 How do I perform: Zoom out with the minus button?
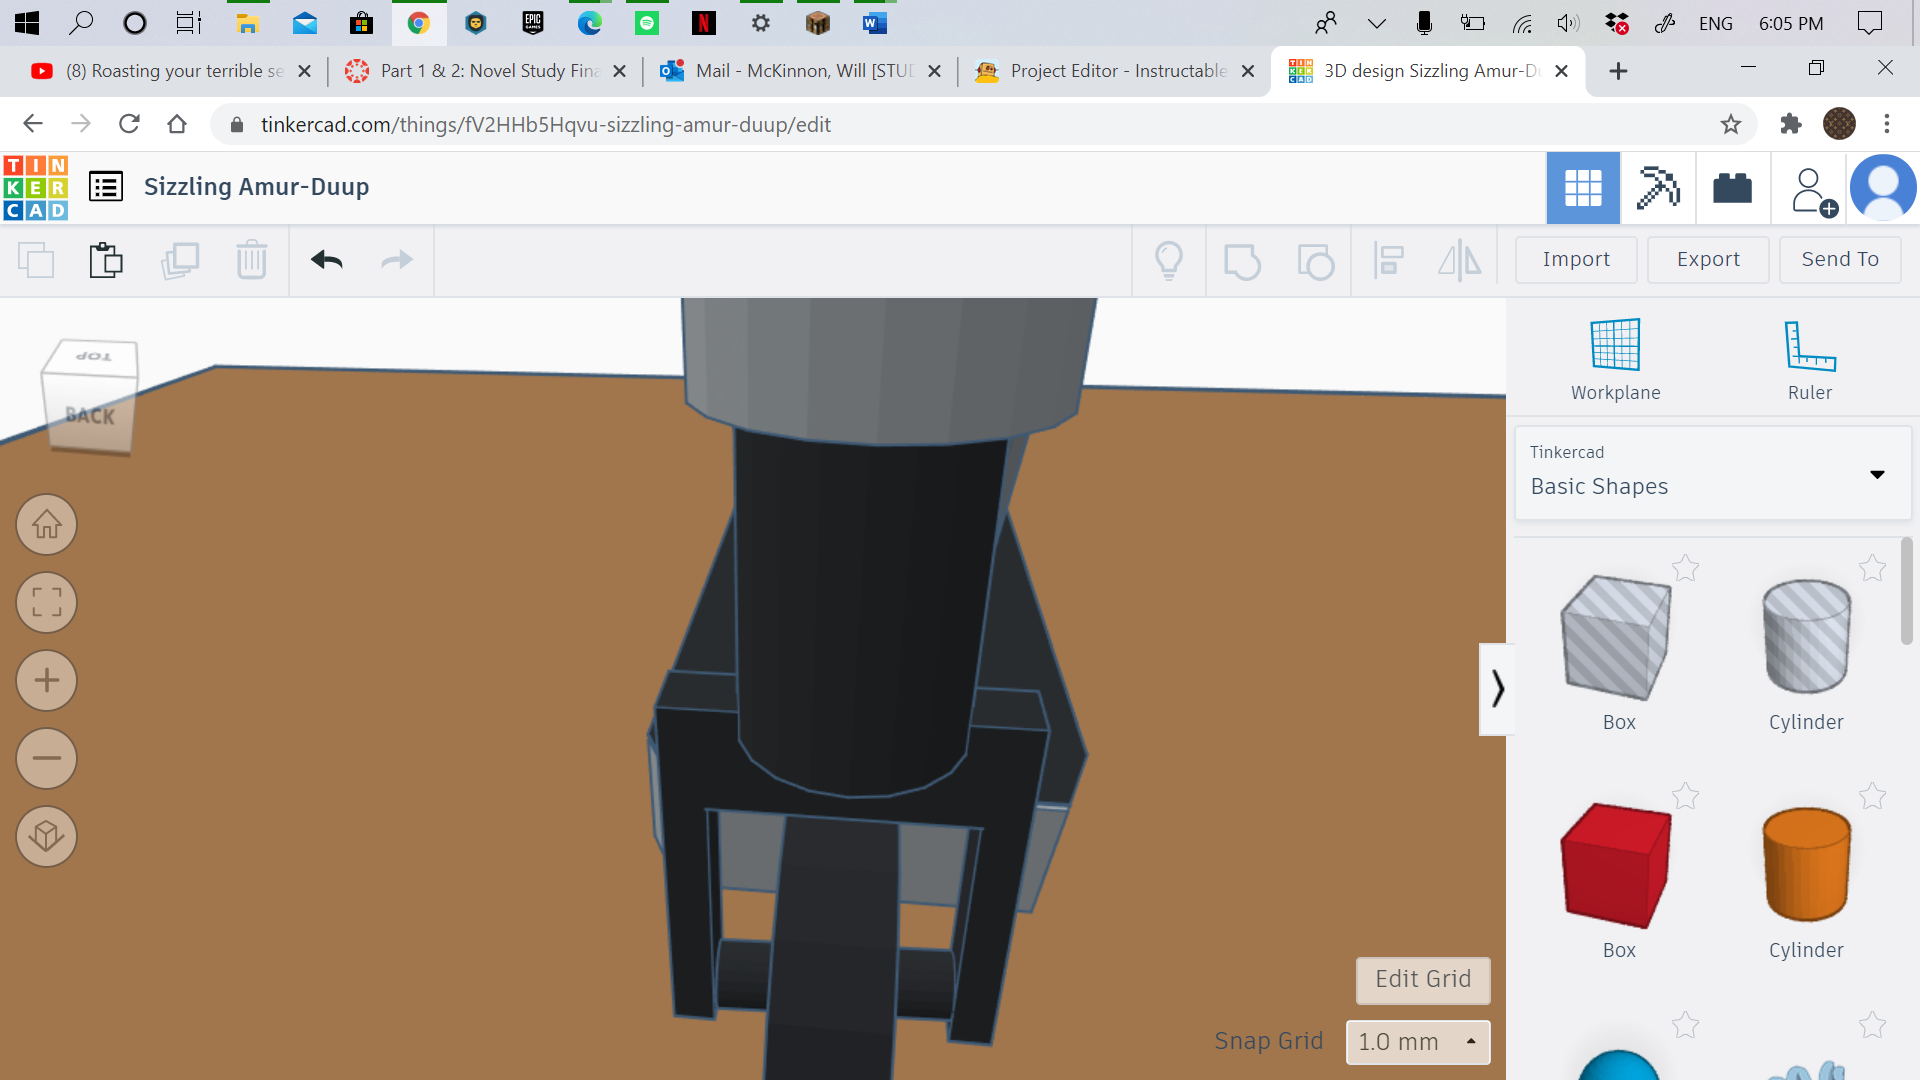pyautogui.click(x=47, y=758)
